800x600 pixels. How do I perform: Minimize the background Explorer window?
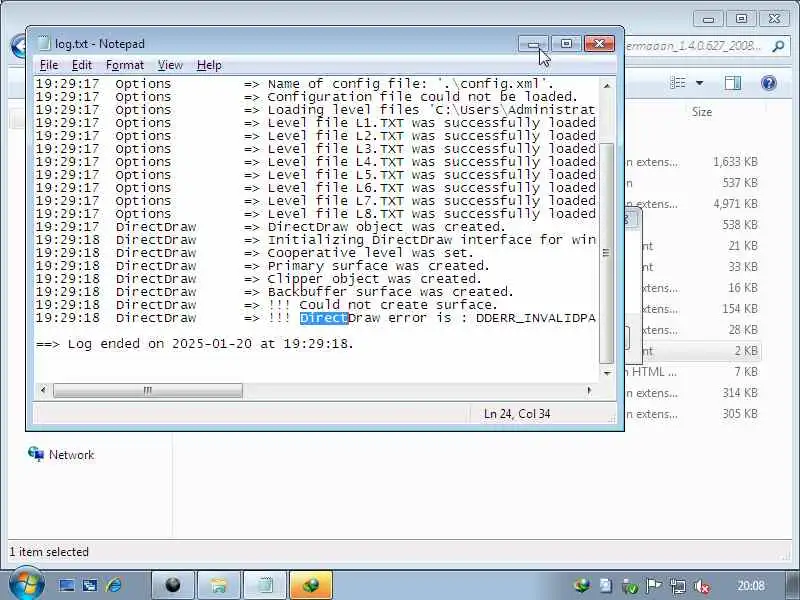(708, 19)
